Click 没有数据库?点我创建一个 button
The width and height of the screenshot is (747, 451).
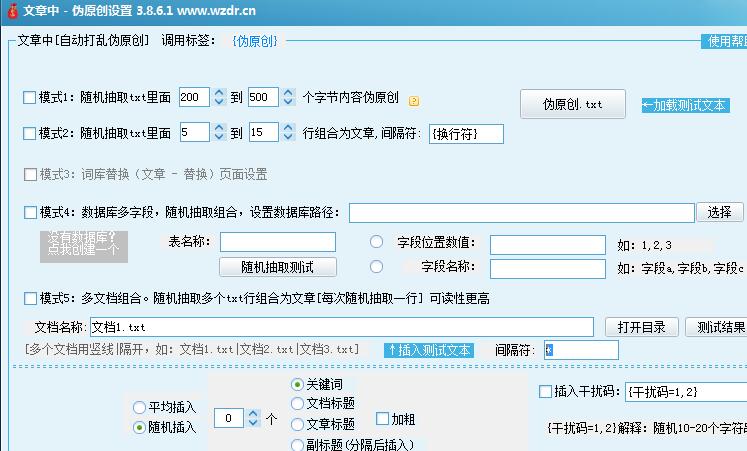coord(84,246)
